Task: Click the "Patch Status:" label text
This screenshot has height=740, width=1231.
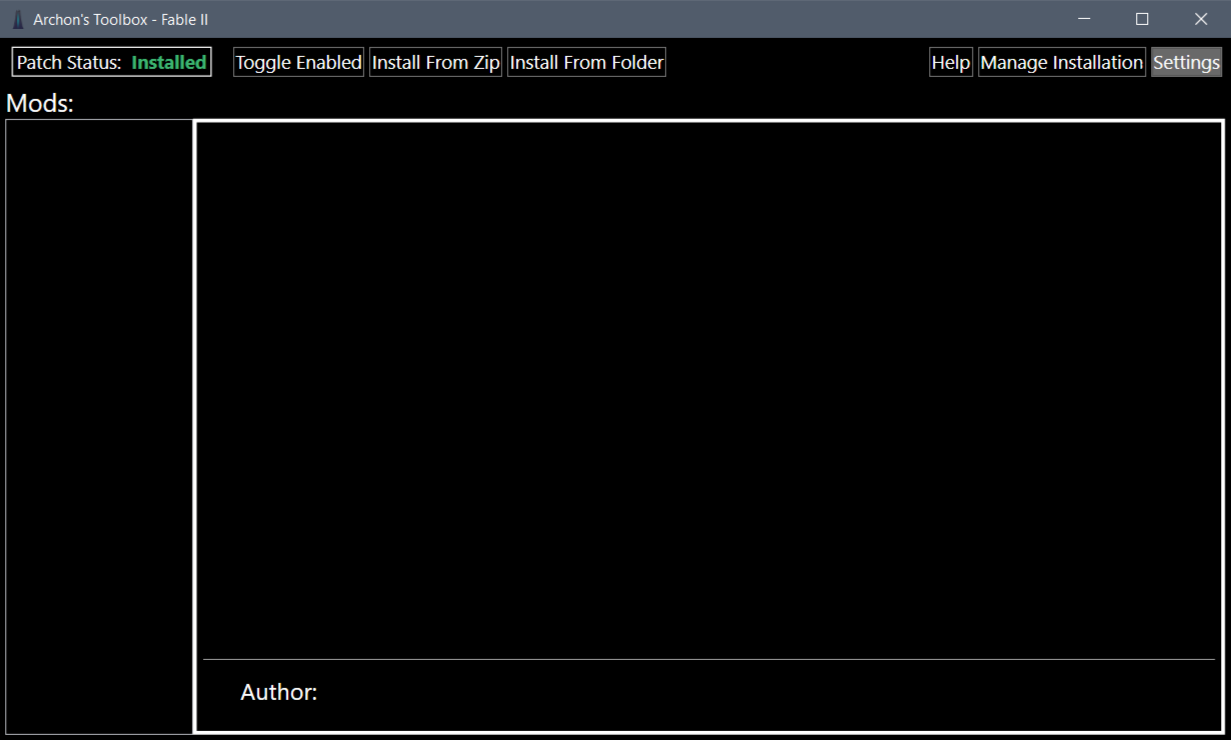Action: pos(69,62)
